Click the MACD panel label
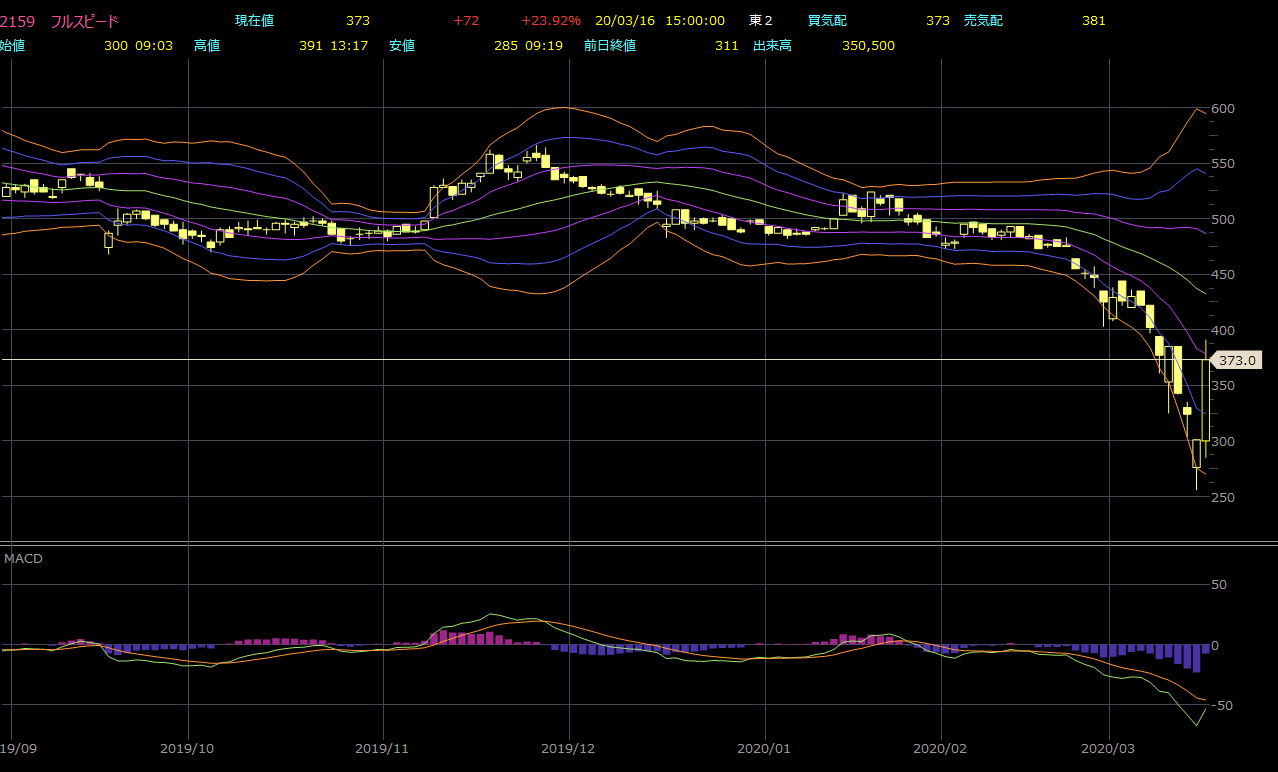This screenshot has height=772, width=1278. [x=23, y=558]
